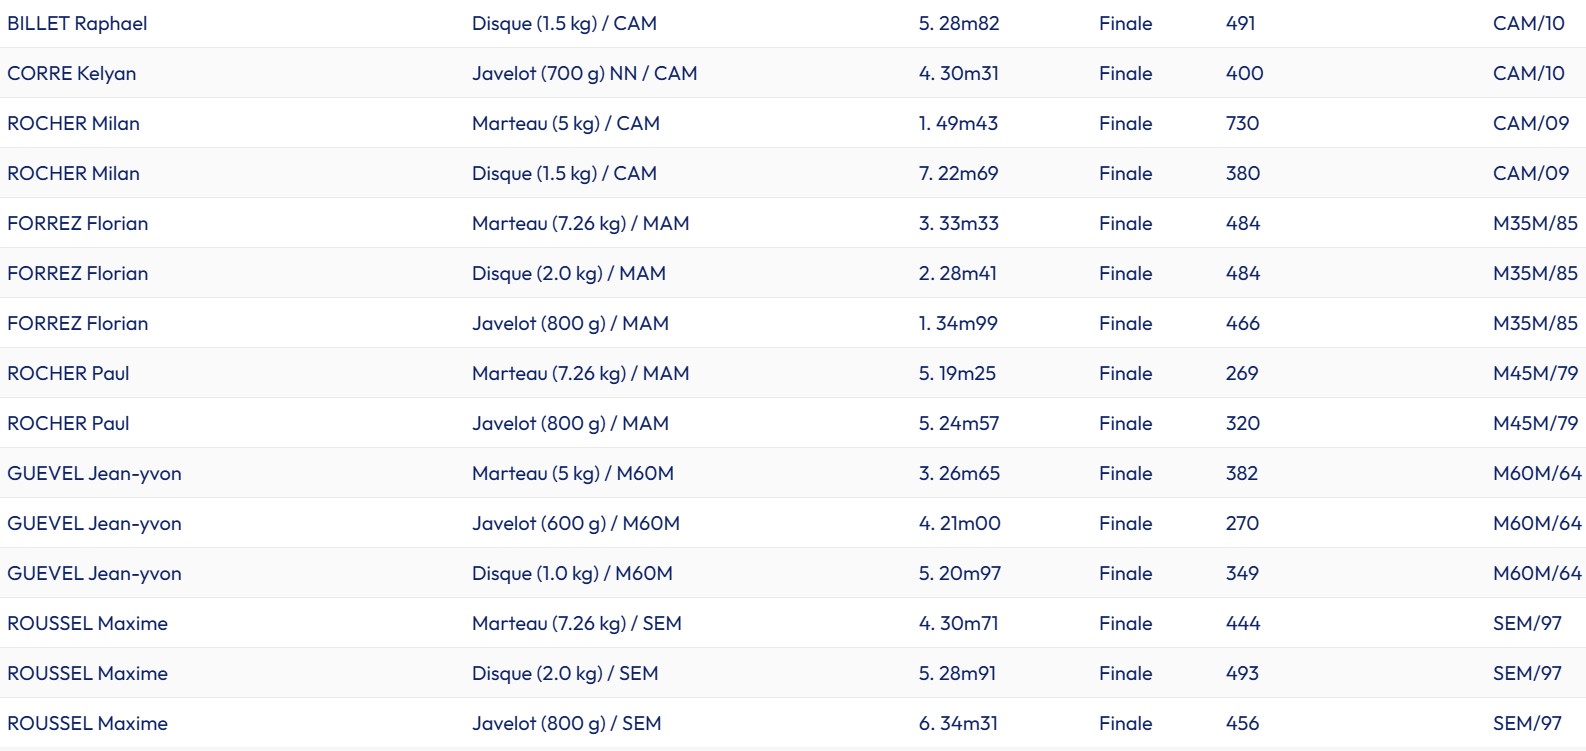The image size is (1586, 751).
Task: Select the Javelot (700 g) NN / CAM event
Action: (x=584, y=73)
